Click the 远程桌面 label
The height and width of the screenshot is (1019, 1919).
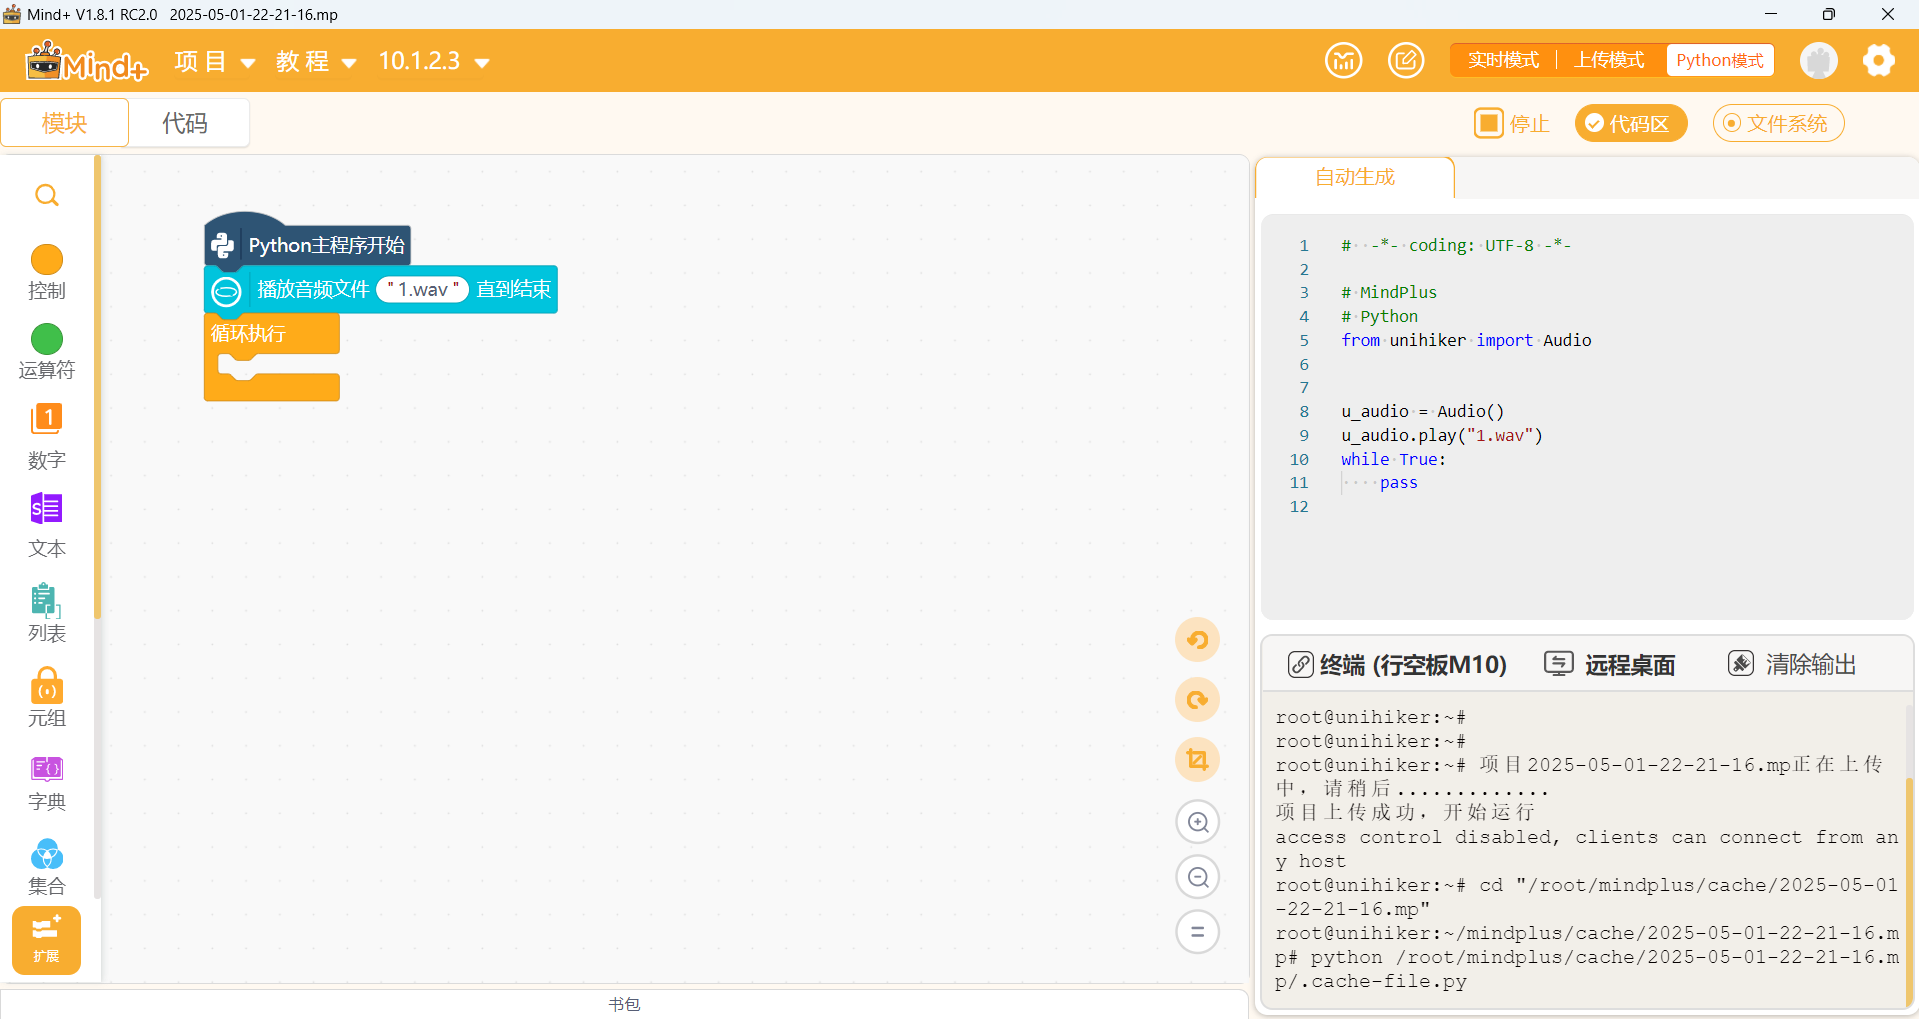coord(1630,665)
